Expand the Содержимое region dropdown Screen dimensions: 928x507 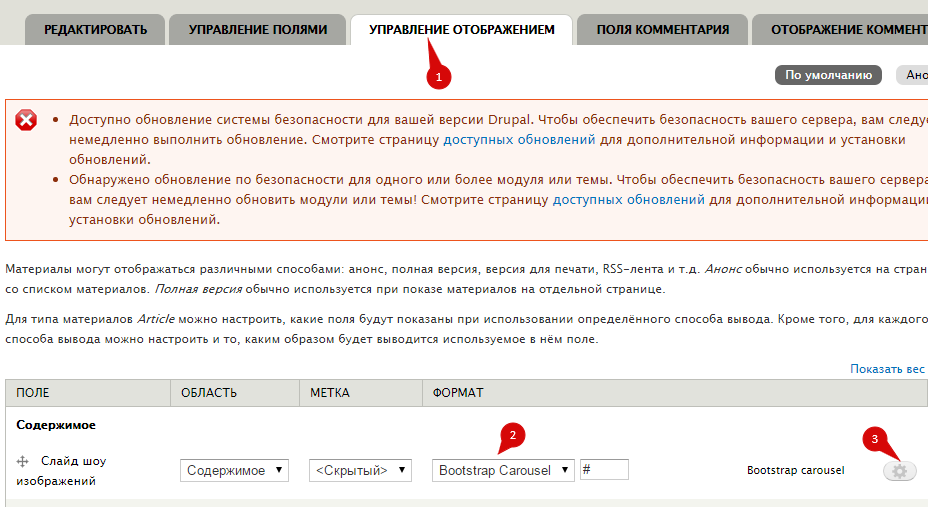coord(234,470)
